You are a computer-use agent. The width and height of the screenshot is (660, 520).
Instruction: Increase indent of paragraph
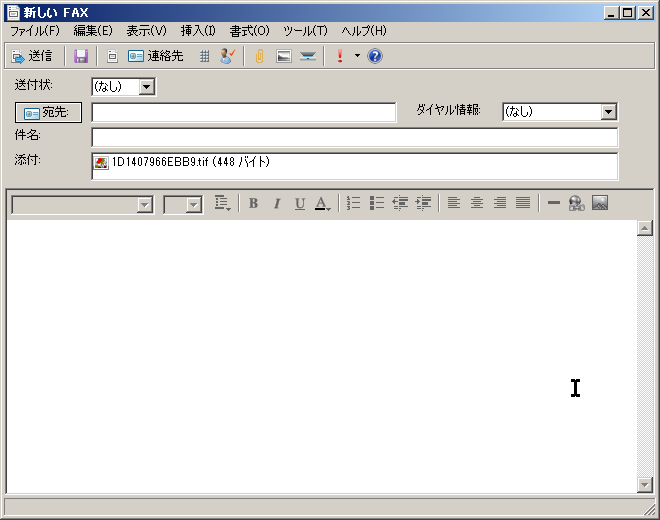pos(423,203)
